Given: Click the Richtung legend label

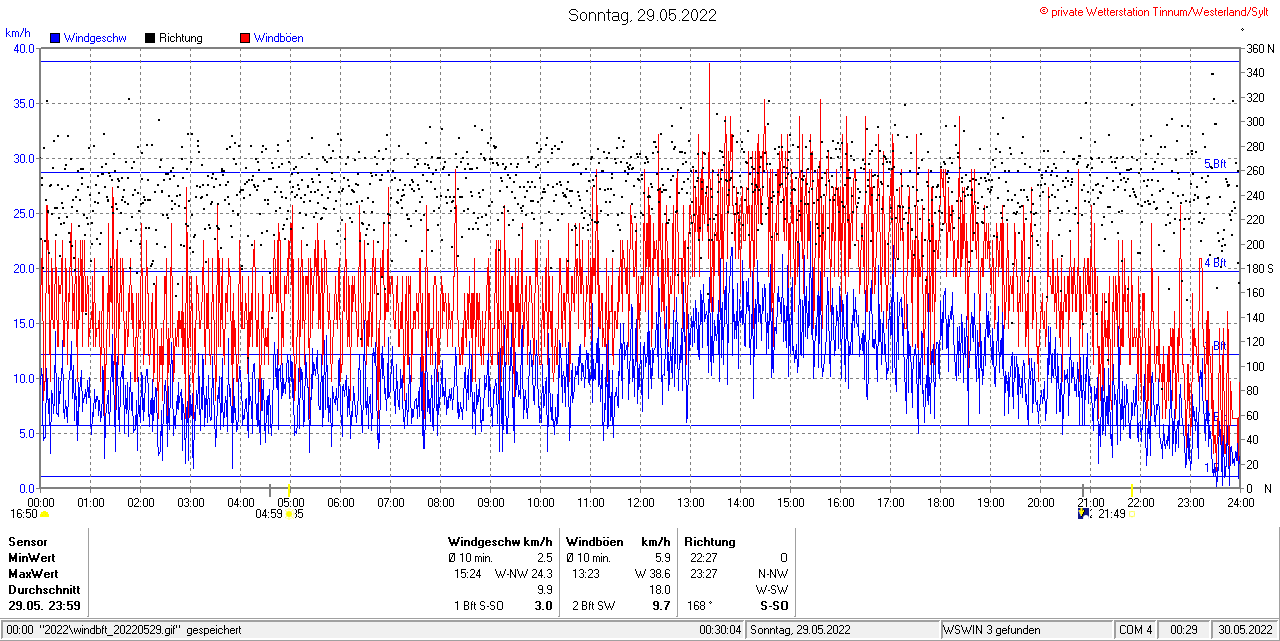Looking at the screenshot, I should coord(181,38).
